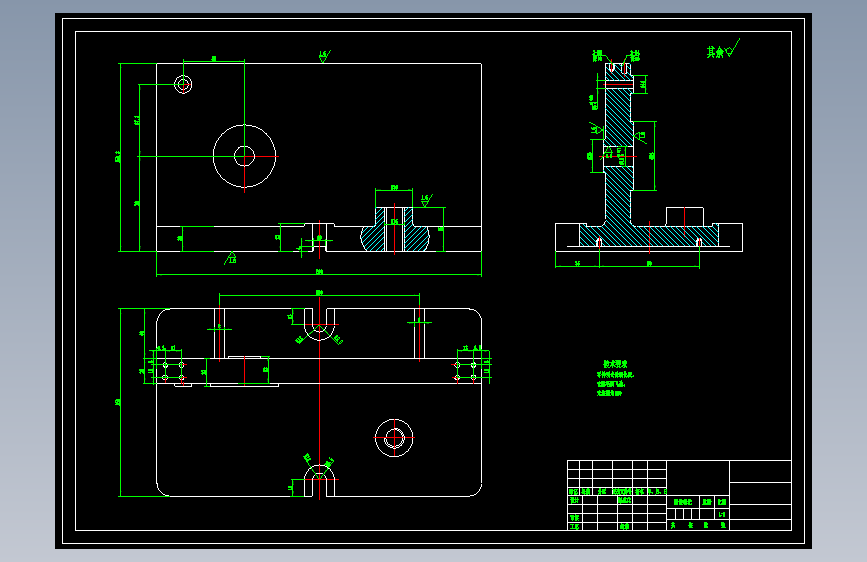Select the small hole circle in front view corner
Viewport: 867px width, 562px height.
coord(183,85)
